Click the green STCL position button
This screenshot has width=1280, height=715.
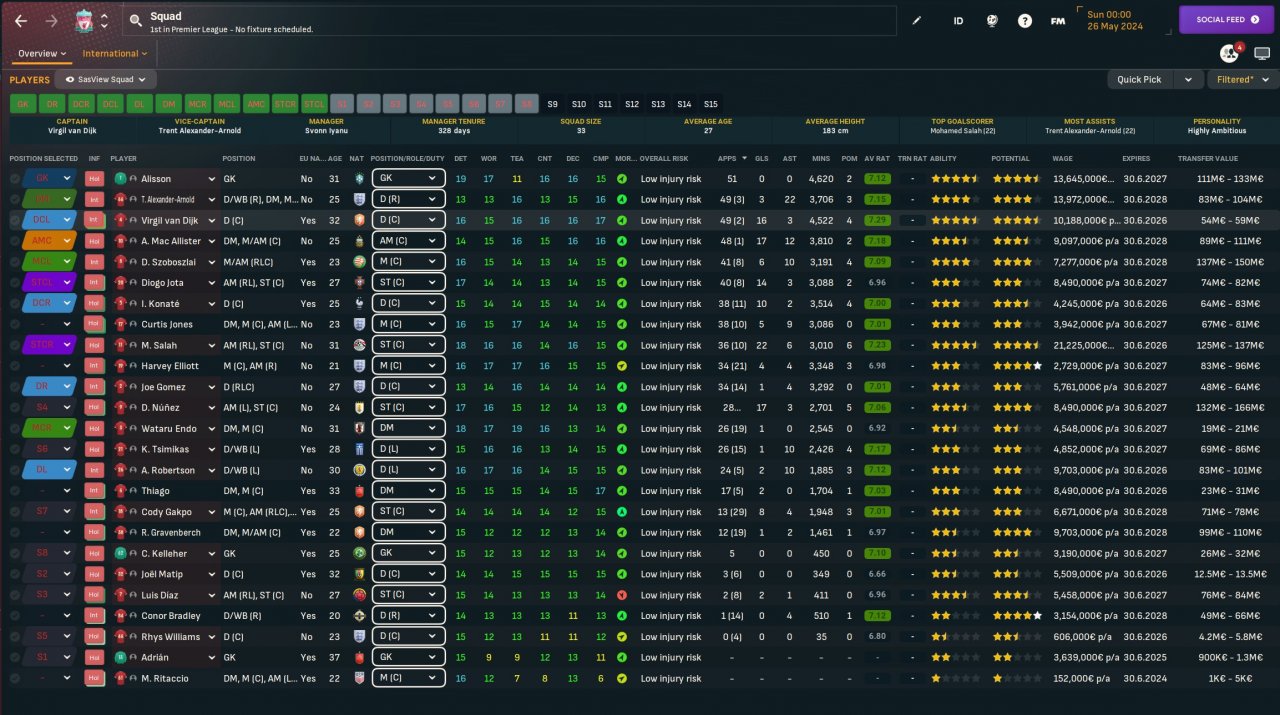pos(314,104)
